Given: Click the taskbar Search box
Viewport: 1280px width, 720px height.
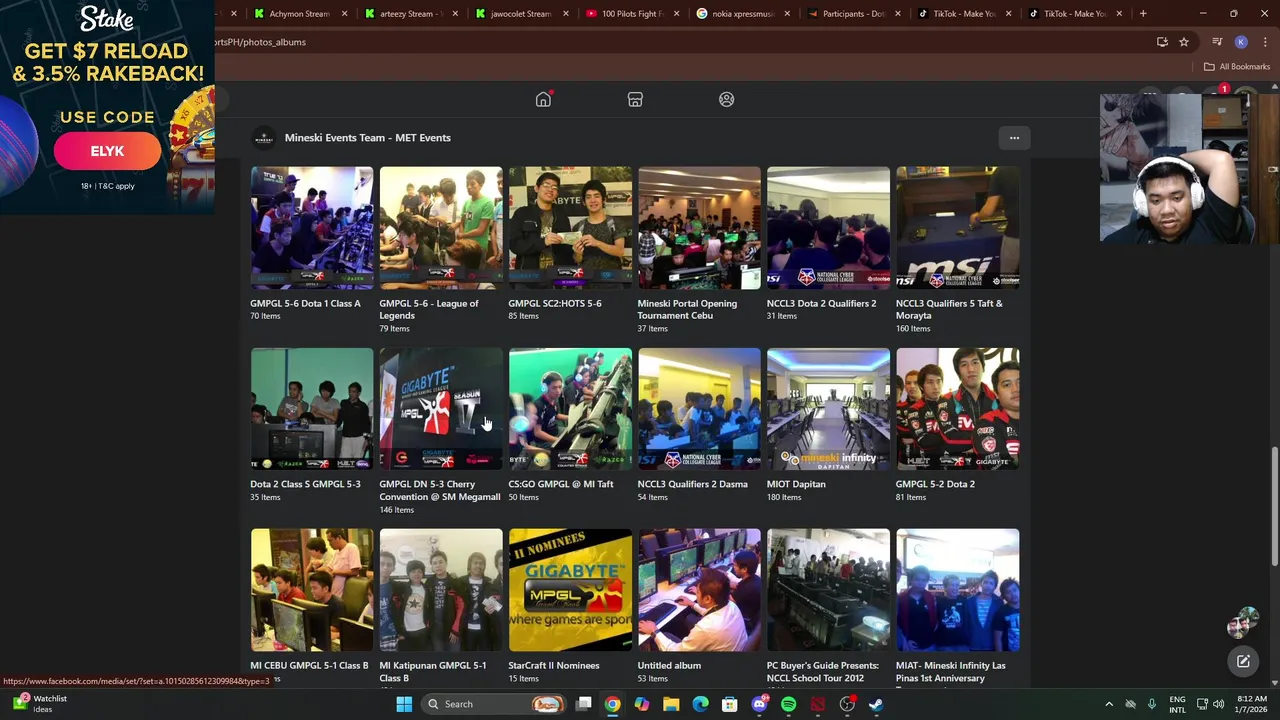Looking at the screenshot, I should tap(492, 704).
